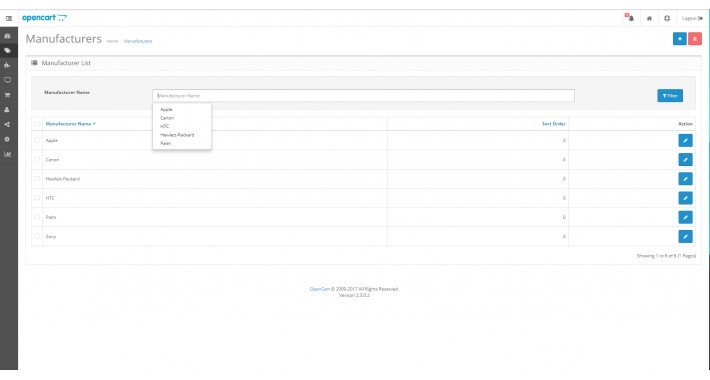Click the Apple name in table row
Screen dimensions: 710x380
[52, 140]
